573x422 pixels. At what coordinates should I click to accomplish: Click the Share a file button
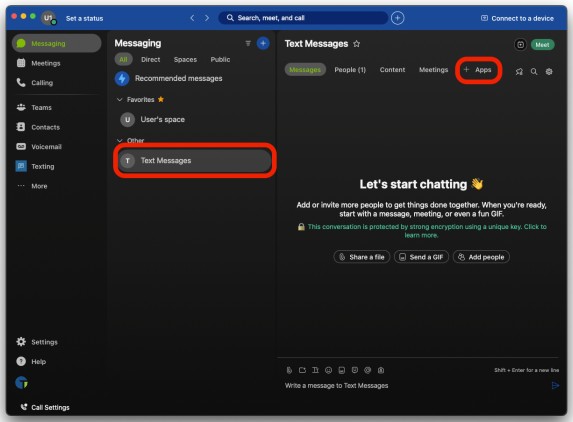[362, 257]
